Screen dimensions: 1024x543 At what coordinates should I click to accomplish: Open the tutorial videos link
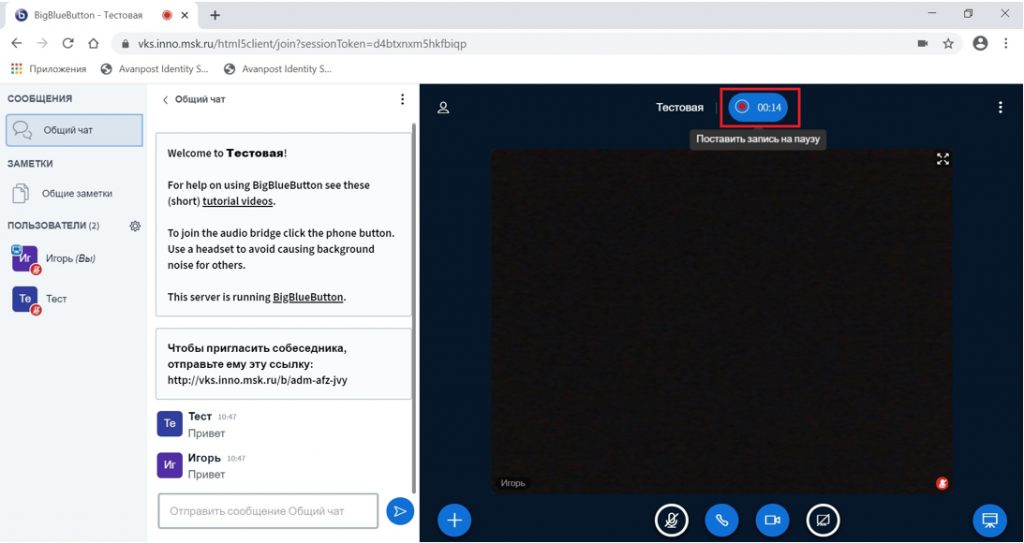237,201
